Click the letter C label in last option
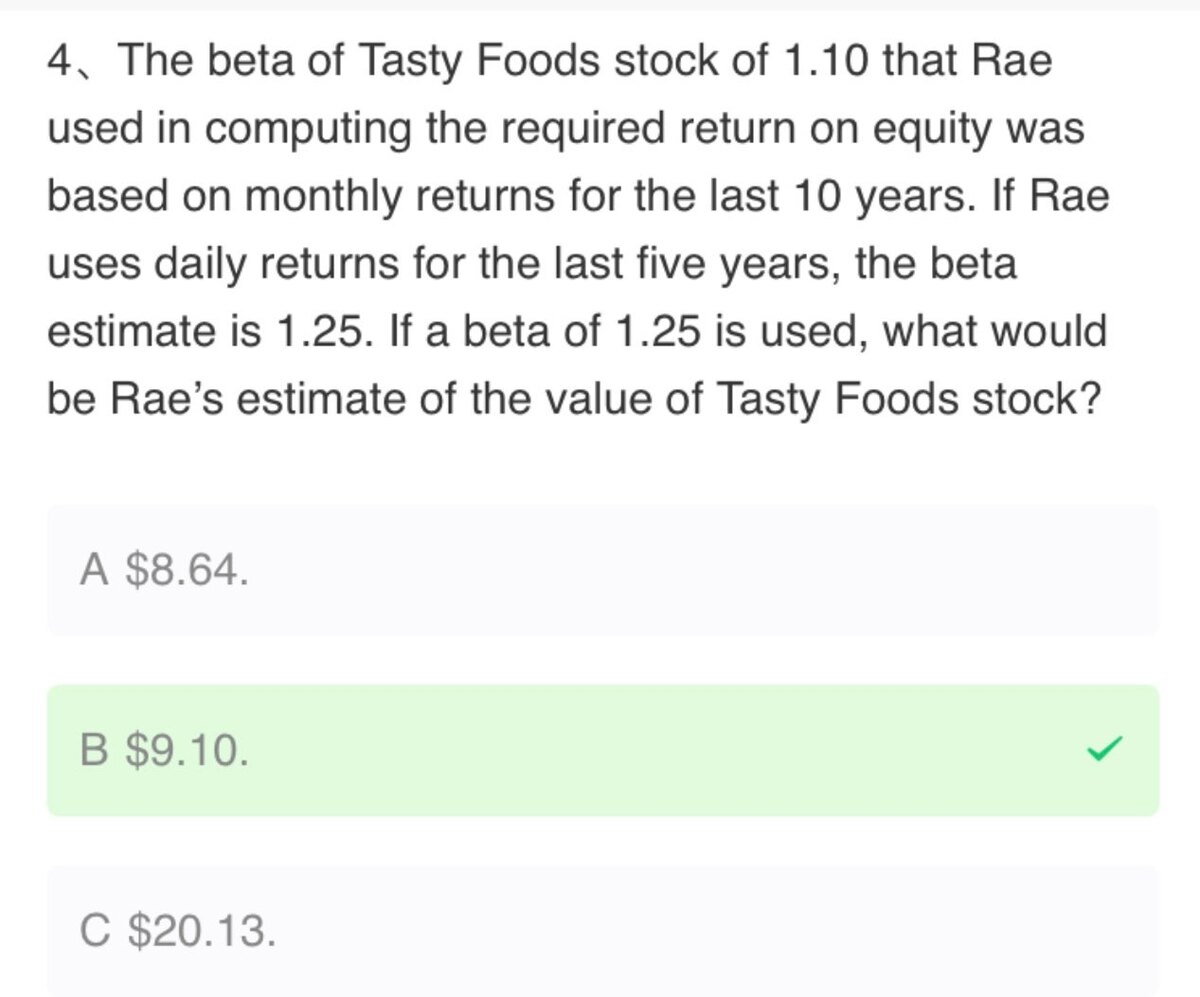 click(94, 931)
